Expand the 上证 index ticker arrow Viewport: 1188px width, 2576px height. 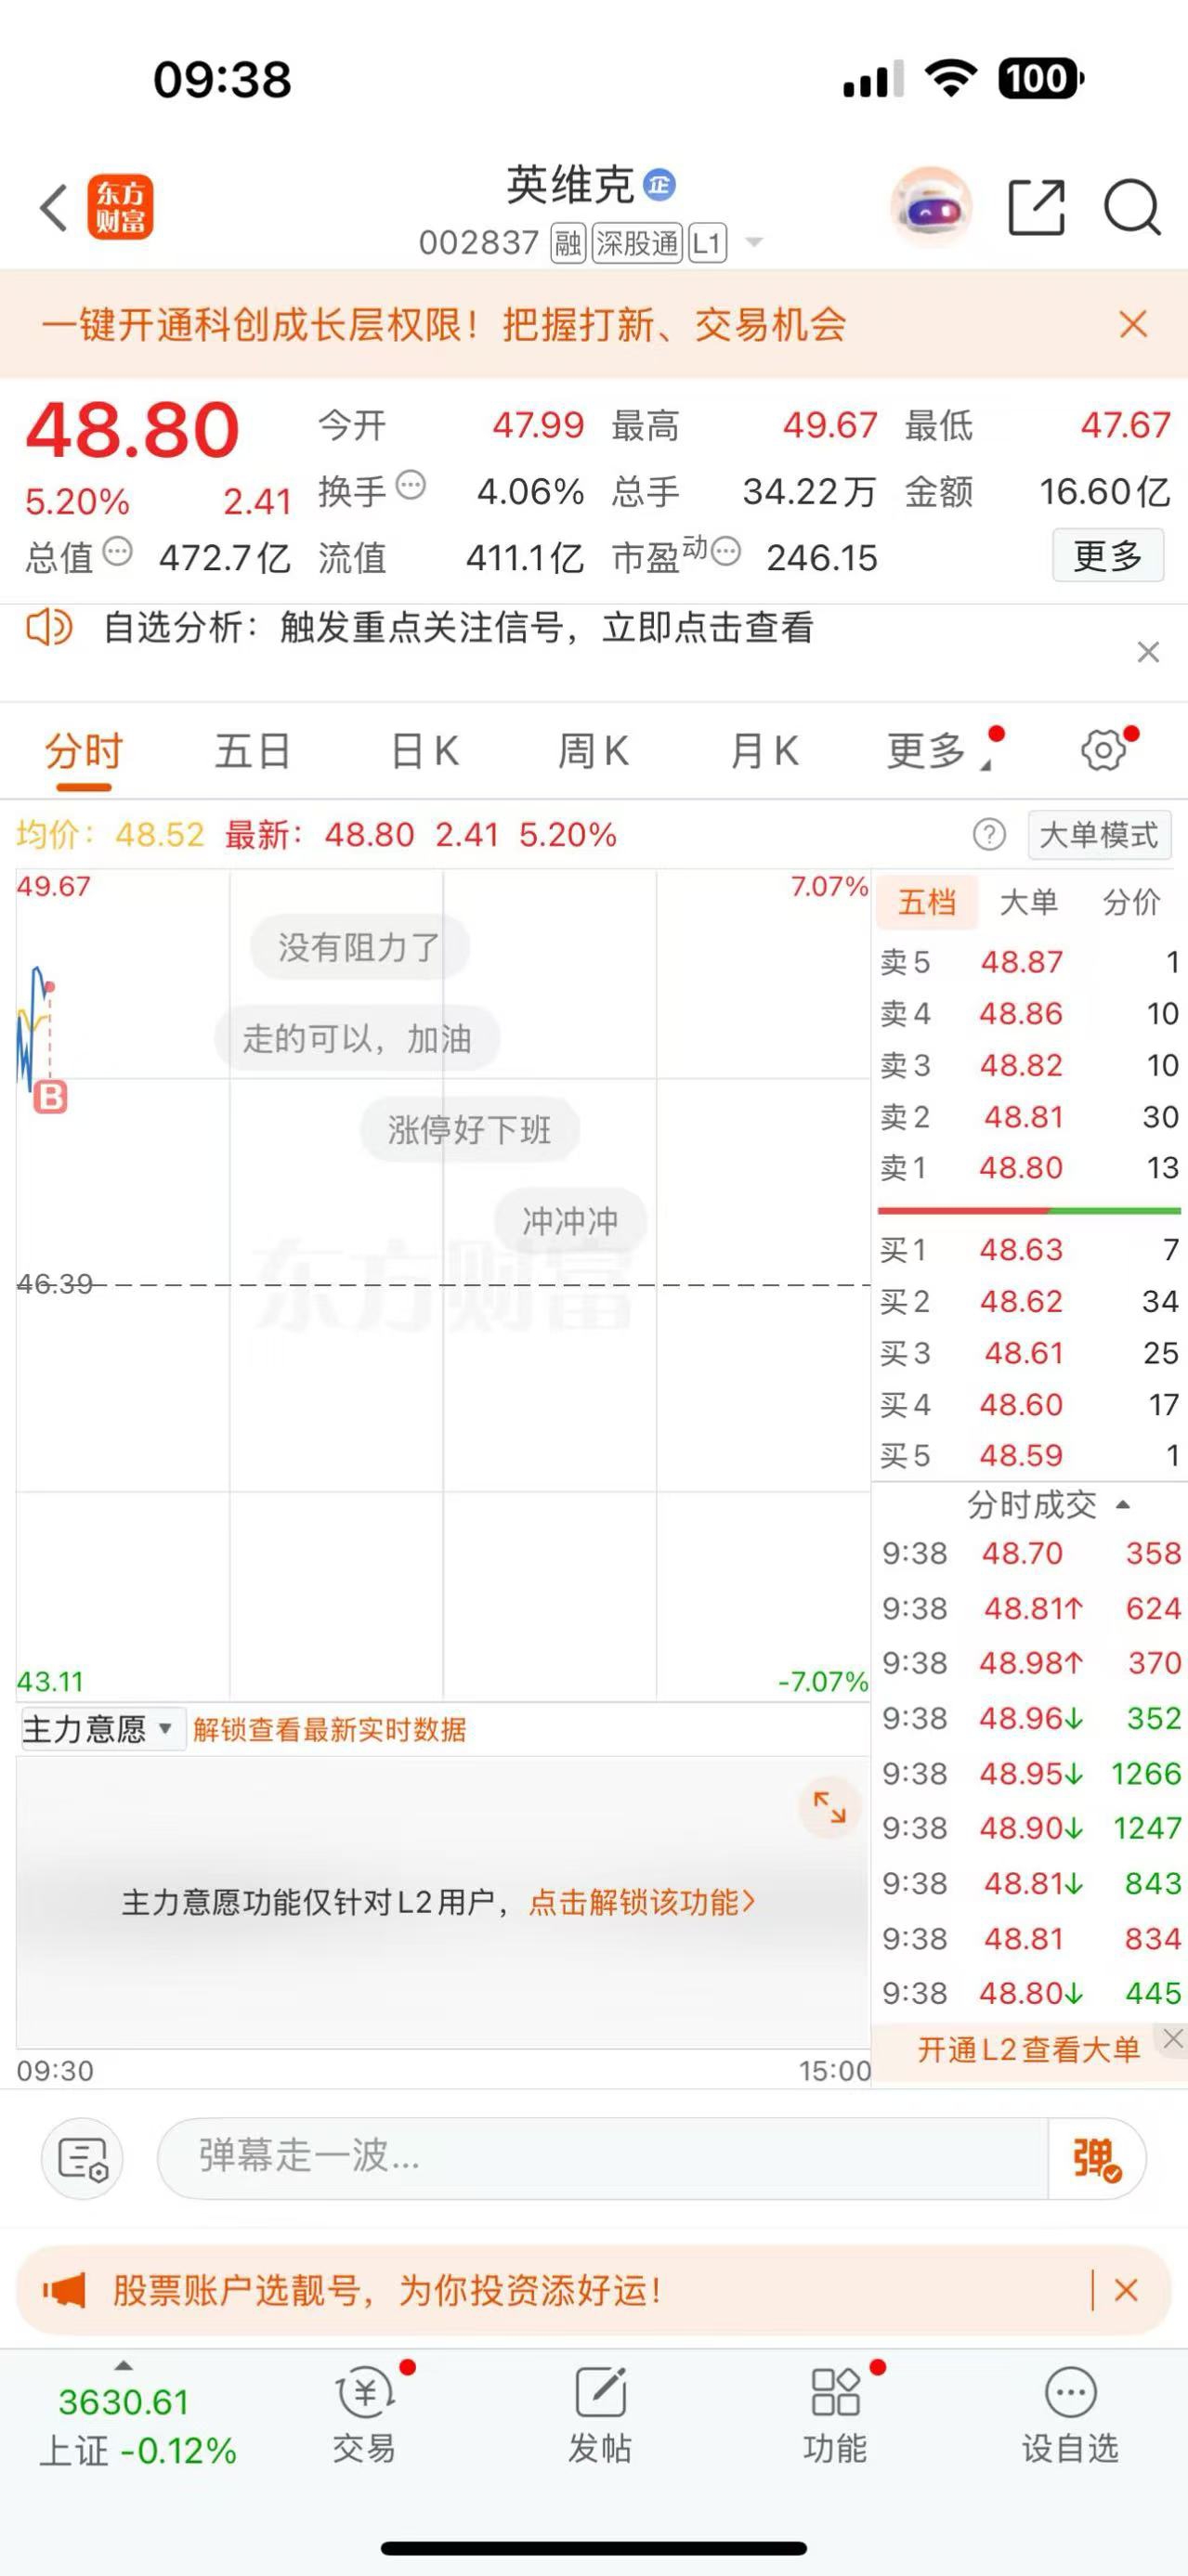124,2366
